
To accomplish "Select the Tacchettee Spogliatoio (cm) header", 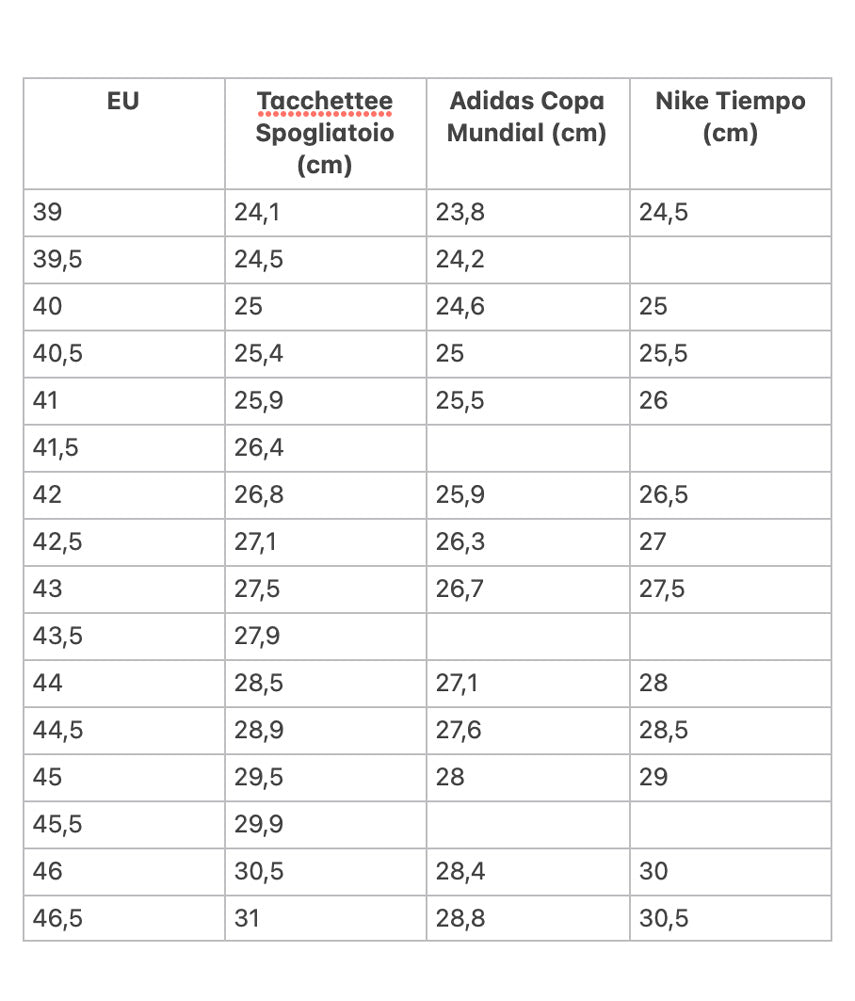I will 326,133.
